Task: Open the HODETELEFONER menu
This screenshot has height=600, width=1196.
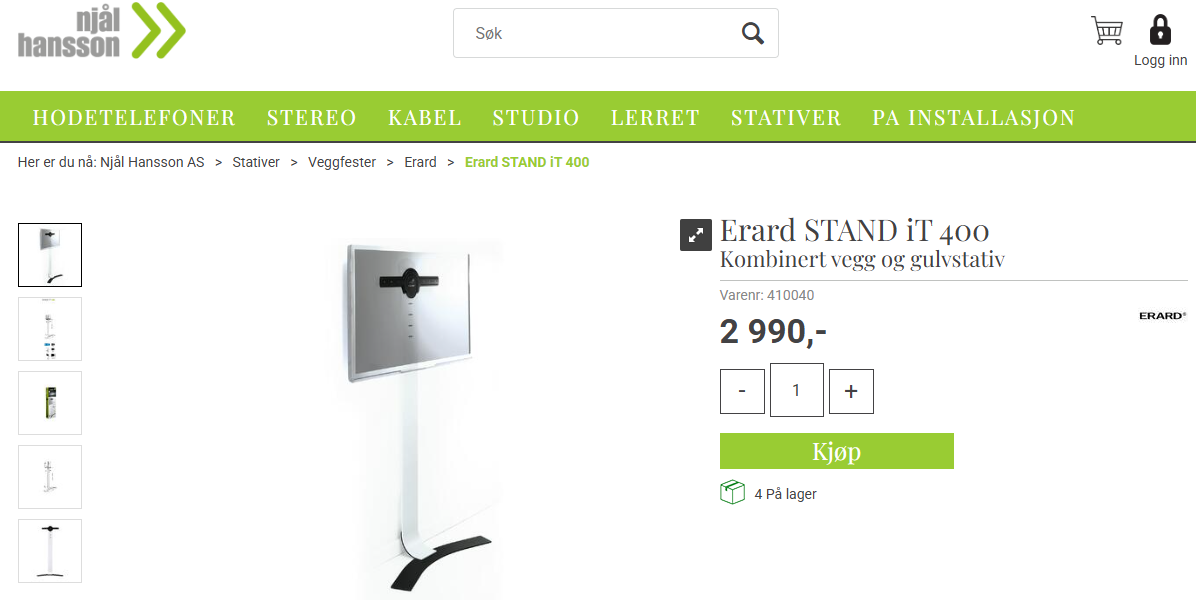Action: tap(134, 117)
